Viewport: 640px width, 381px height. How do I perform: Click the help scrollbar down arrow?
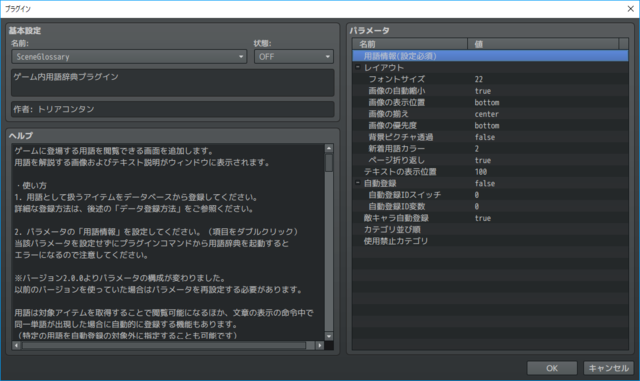click(329, 336)
